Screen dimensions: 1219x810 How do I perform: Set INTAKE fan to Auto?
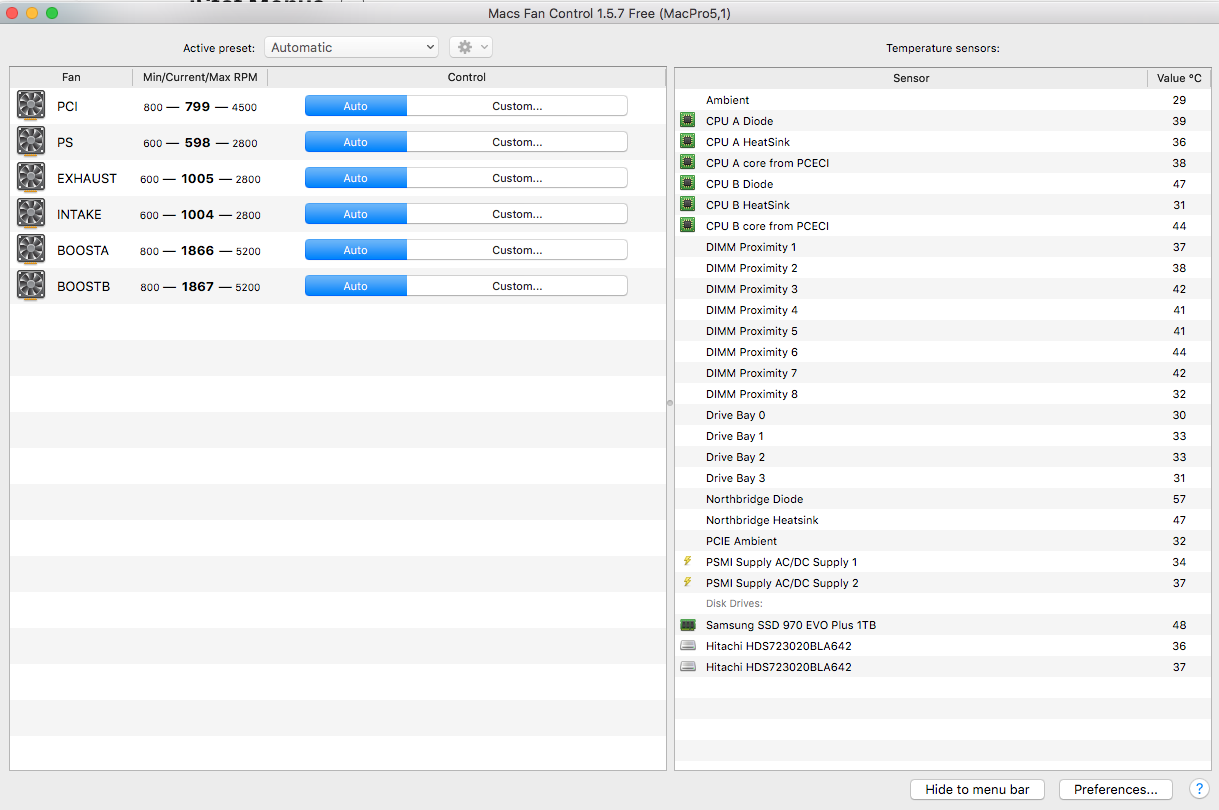click(356, 214)
